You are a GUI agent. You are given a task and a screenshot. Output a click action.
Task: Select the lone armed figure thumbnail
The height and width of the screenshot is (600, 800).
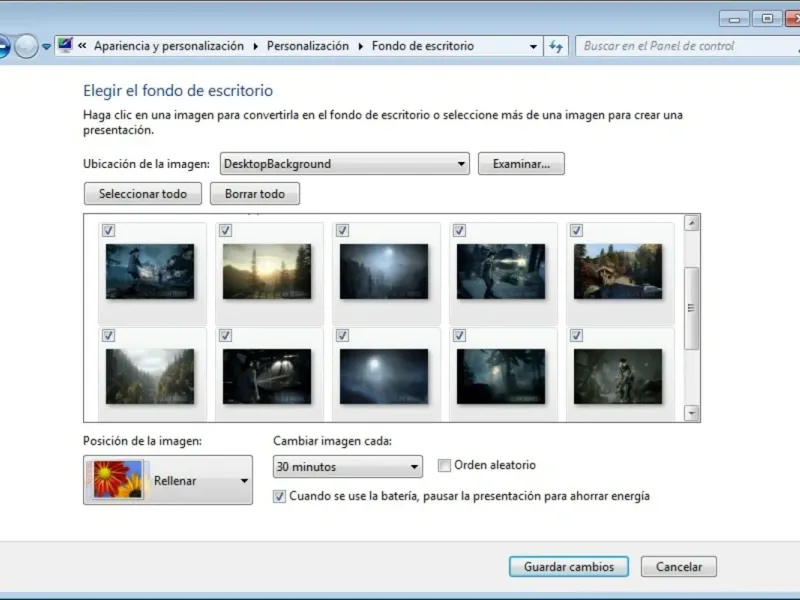618,377
